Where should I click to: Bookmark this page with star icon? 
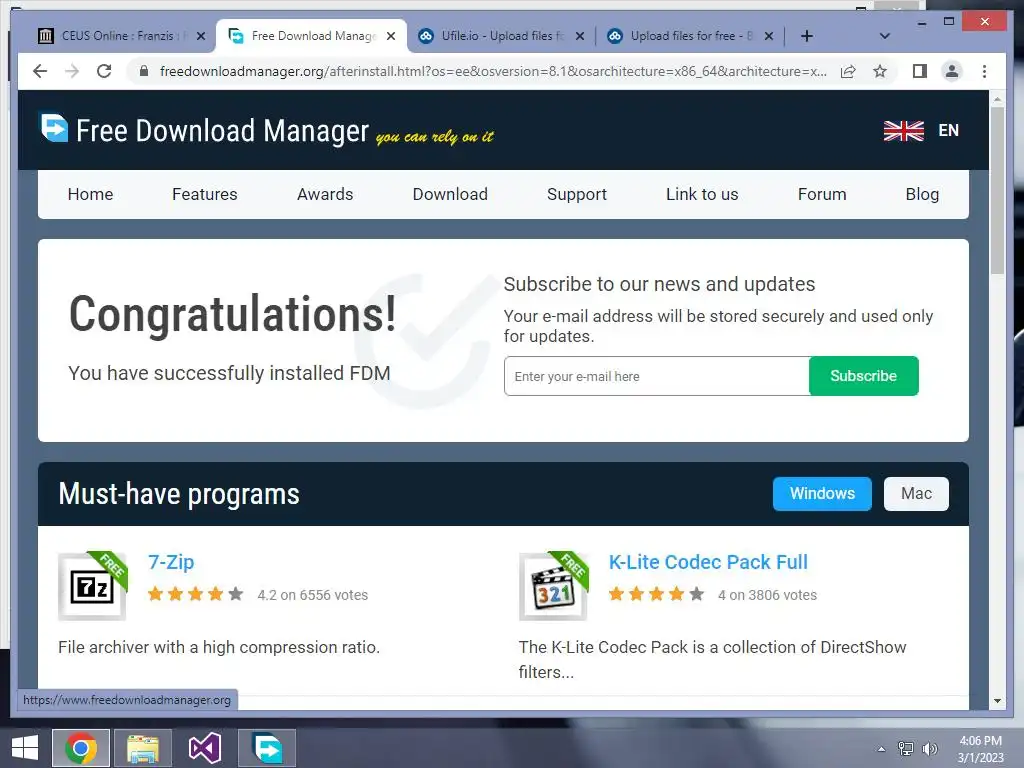pos(880,71)
